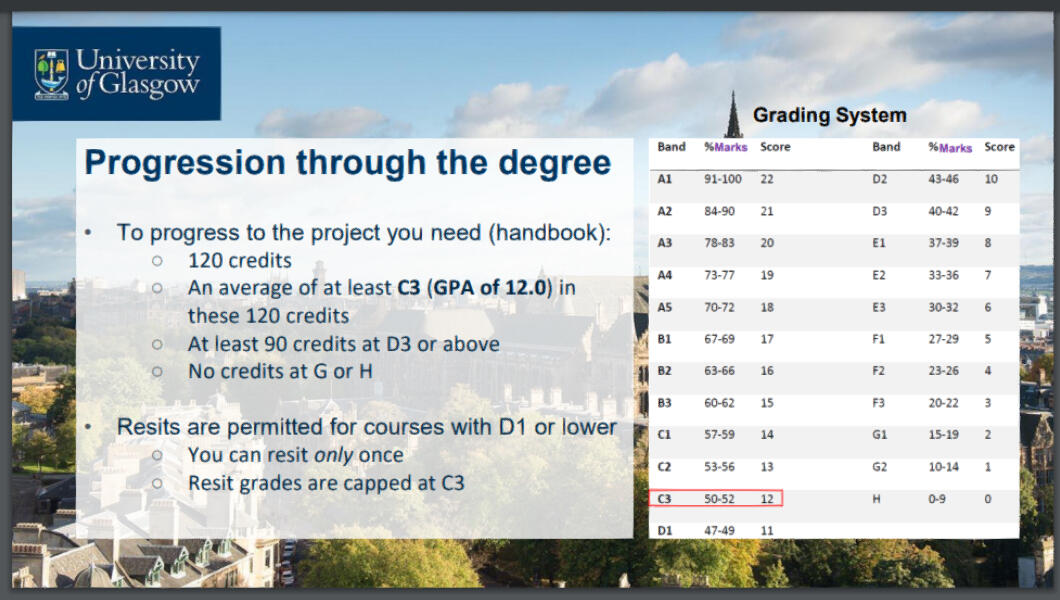Select the '84-90' marks range cell
The width and height of the screenshot is (1060, 600).
[x=719, y=211]
